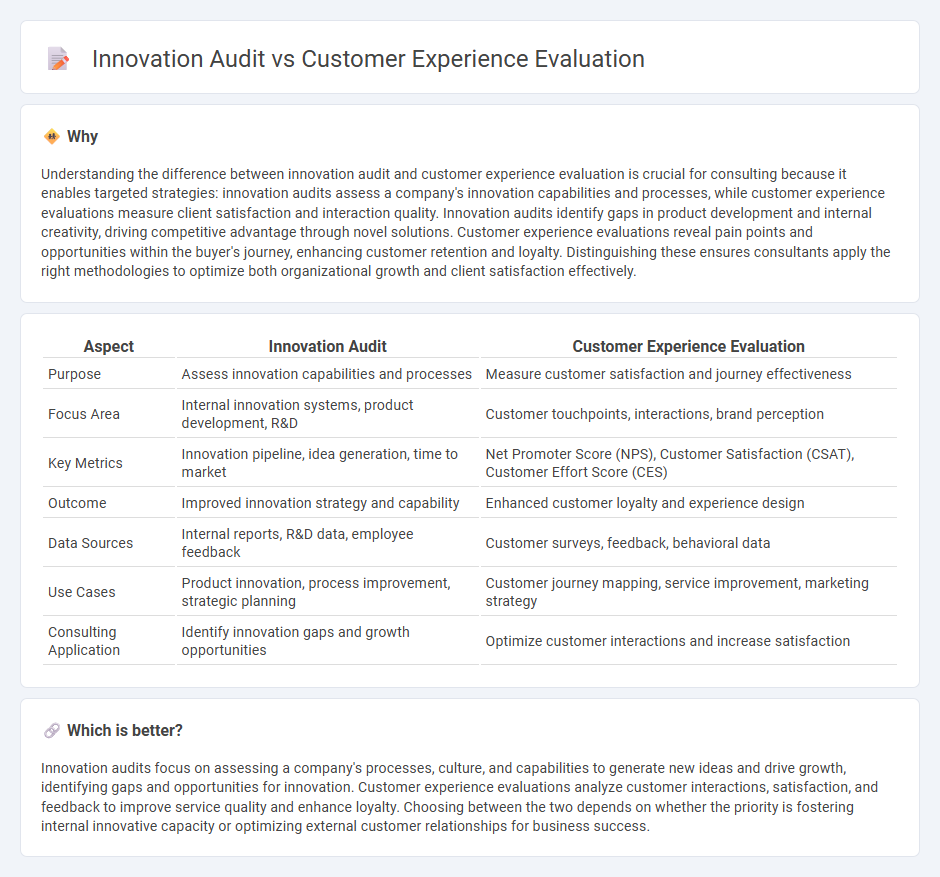Click the paragraph starting 'Innovation audits focus on assessing'
The width and height of the screenshot is (940, 877).
click(x=460, y=797)
